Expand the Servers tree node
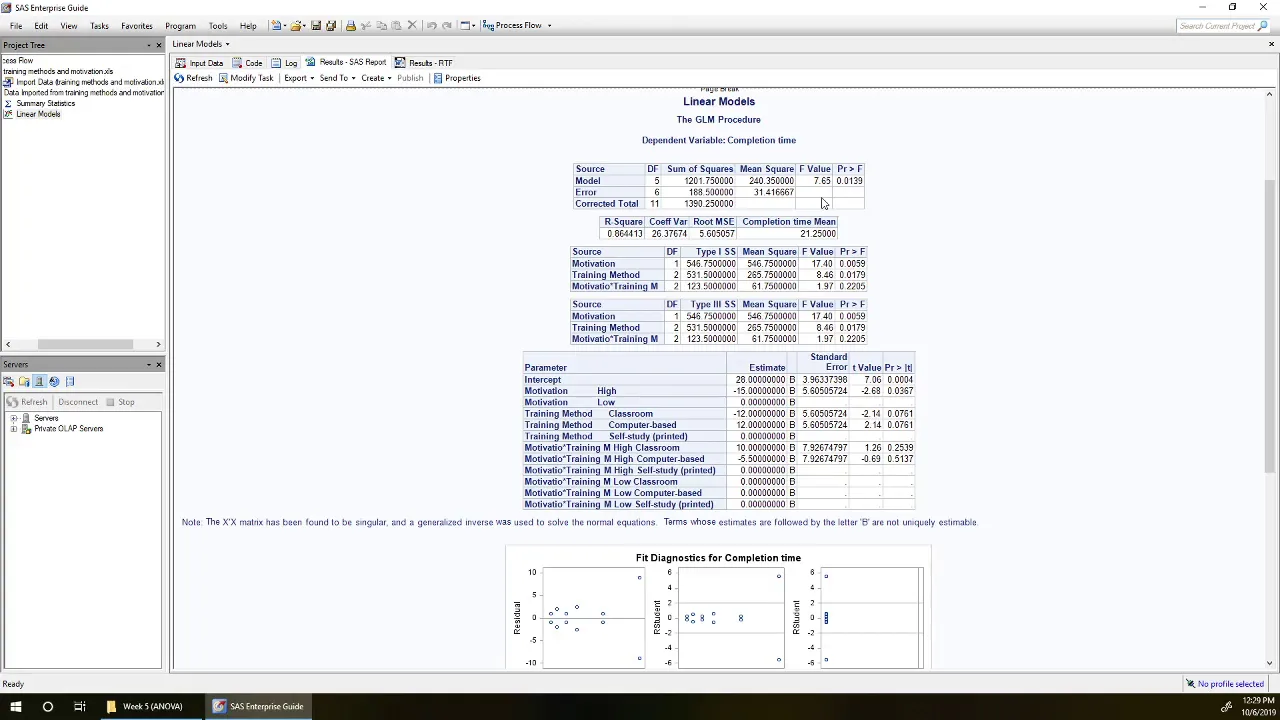This screenshot has width=1280, height=720. coord(14,418)
